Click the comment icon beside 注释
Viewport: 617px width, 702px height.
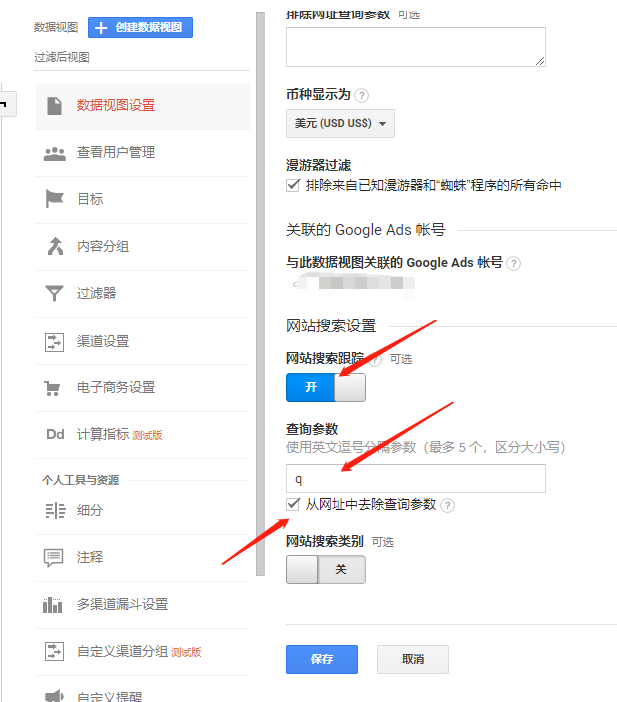[x=53, y=558]
